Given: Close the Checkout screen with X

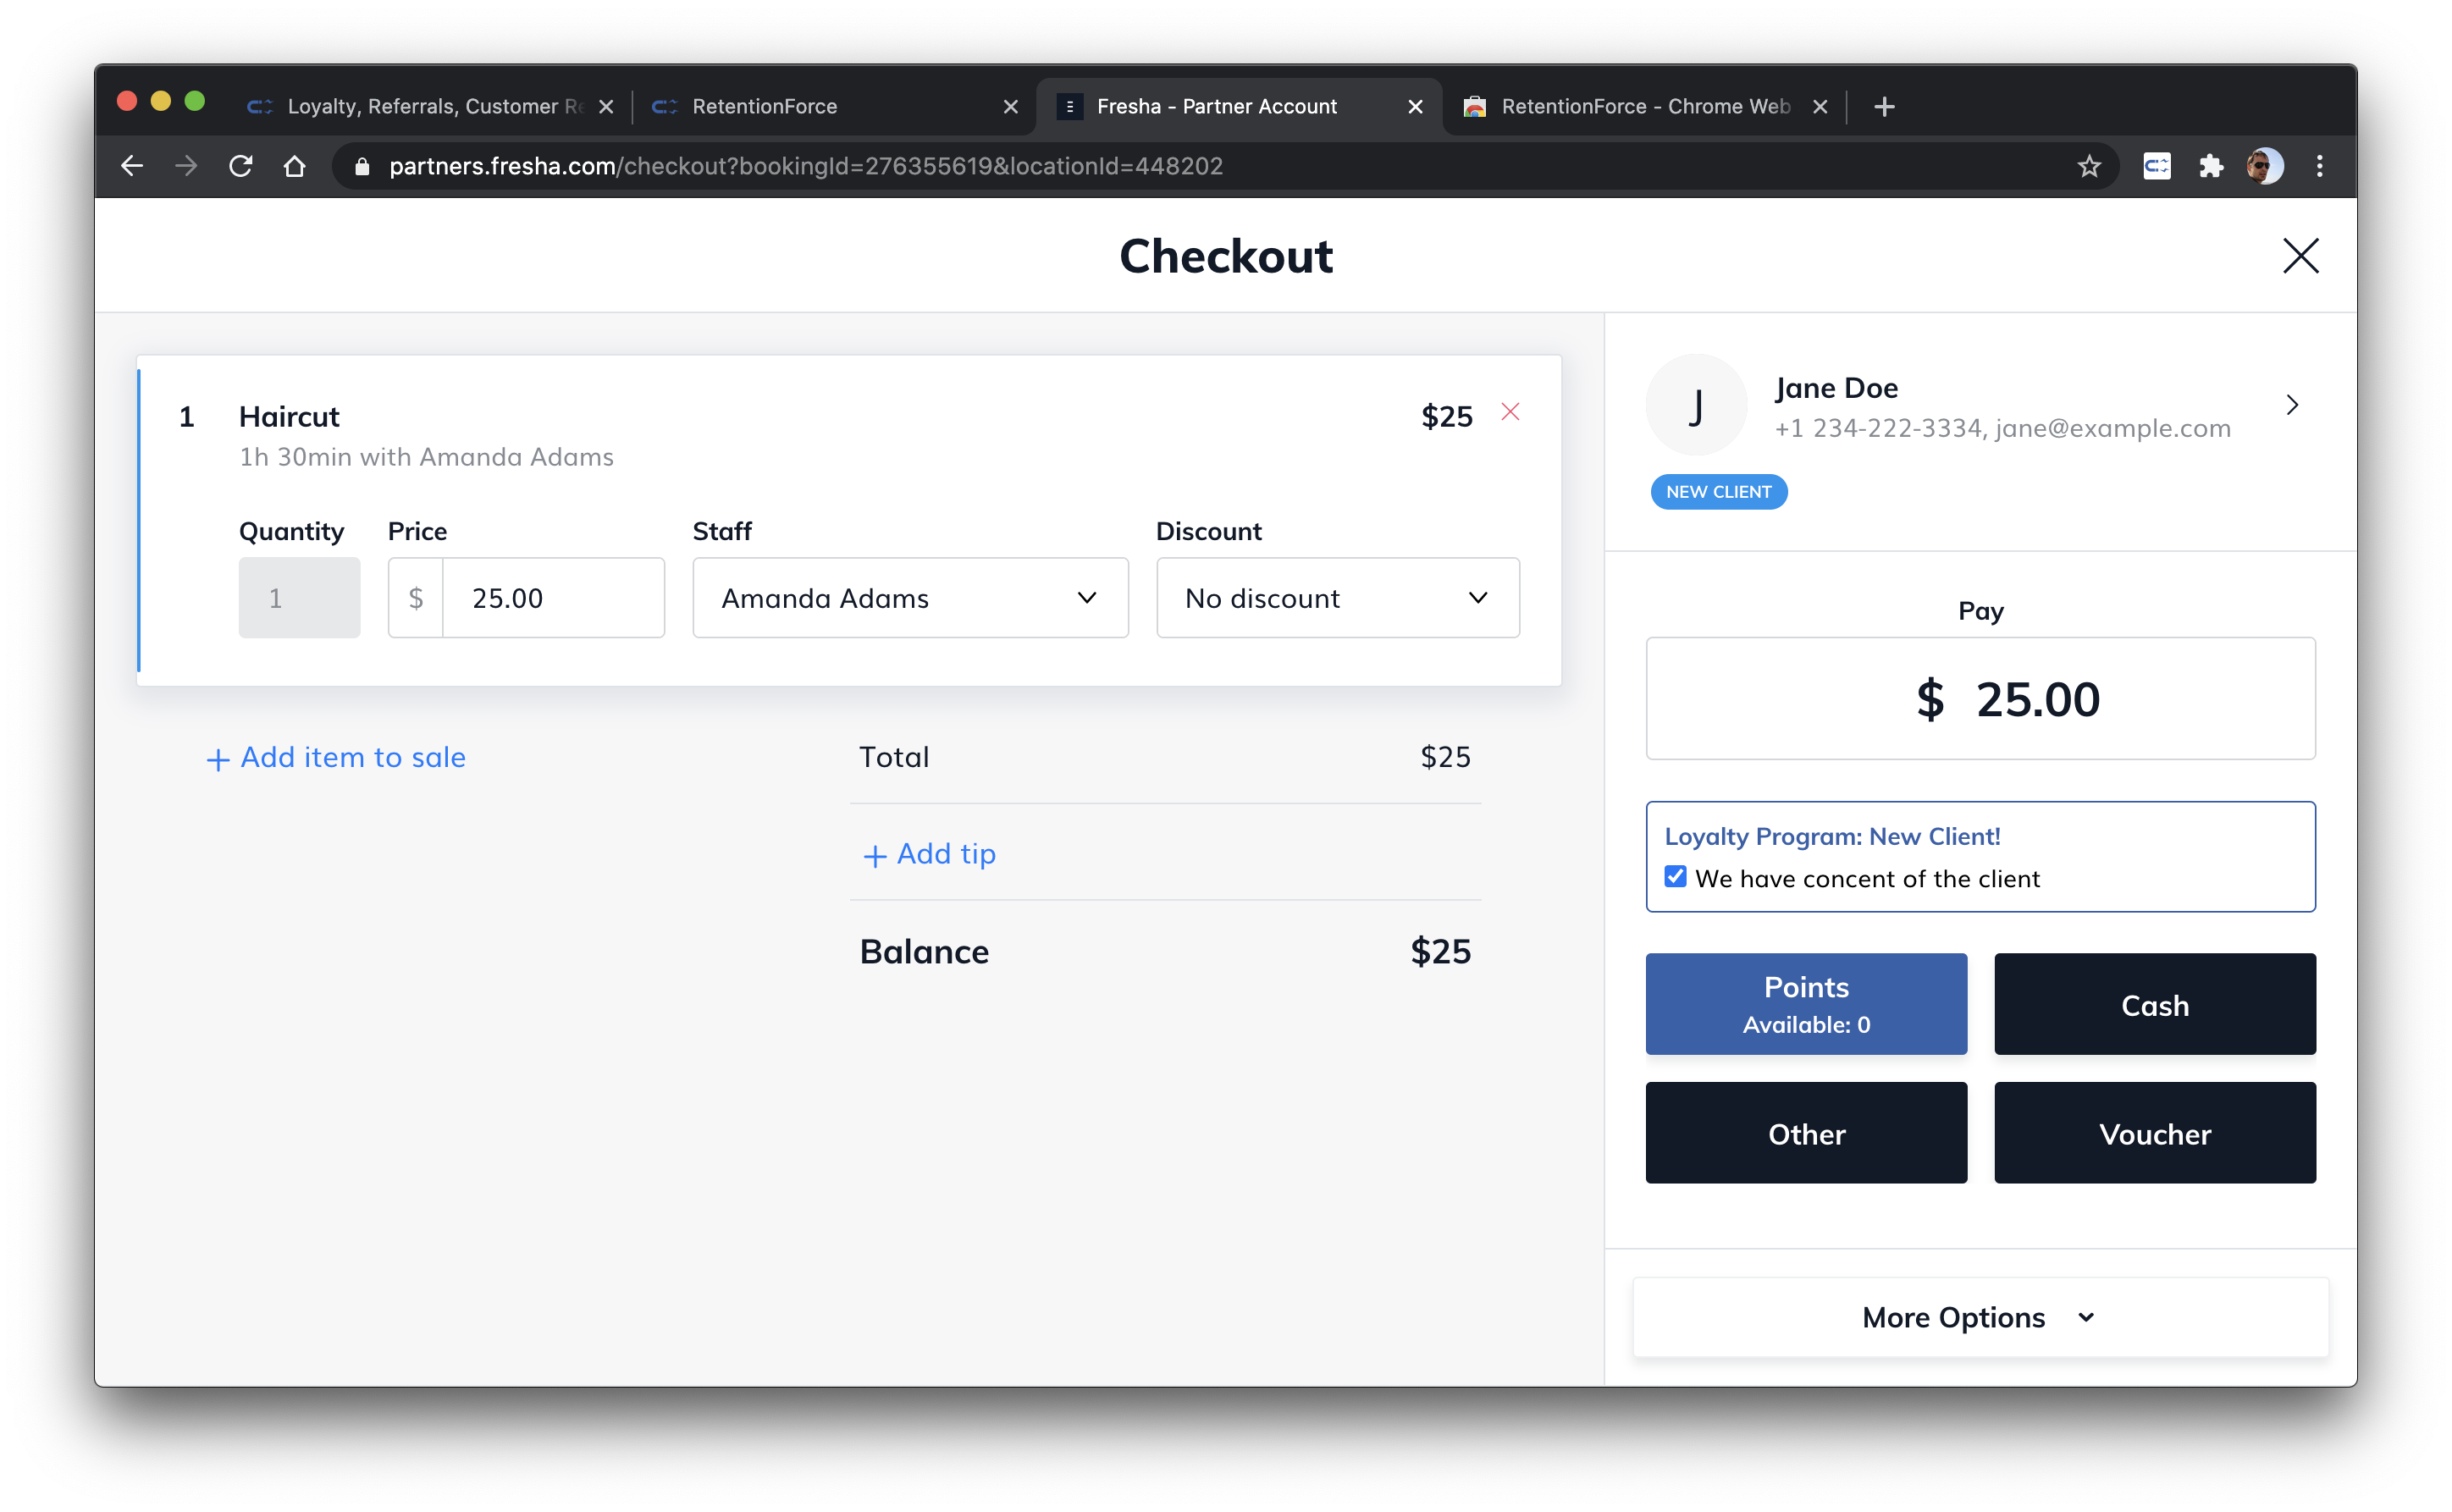Looking at the screenshot, I should [2300, 256].
